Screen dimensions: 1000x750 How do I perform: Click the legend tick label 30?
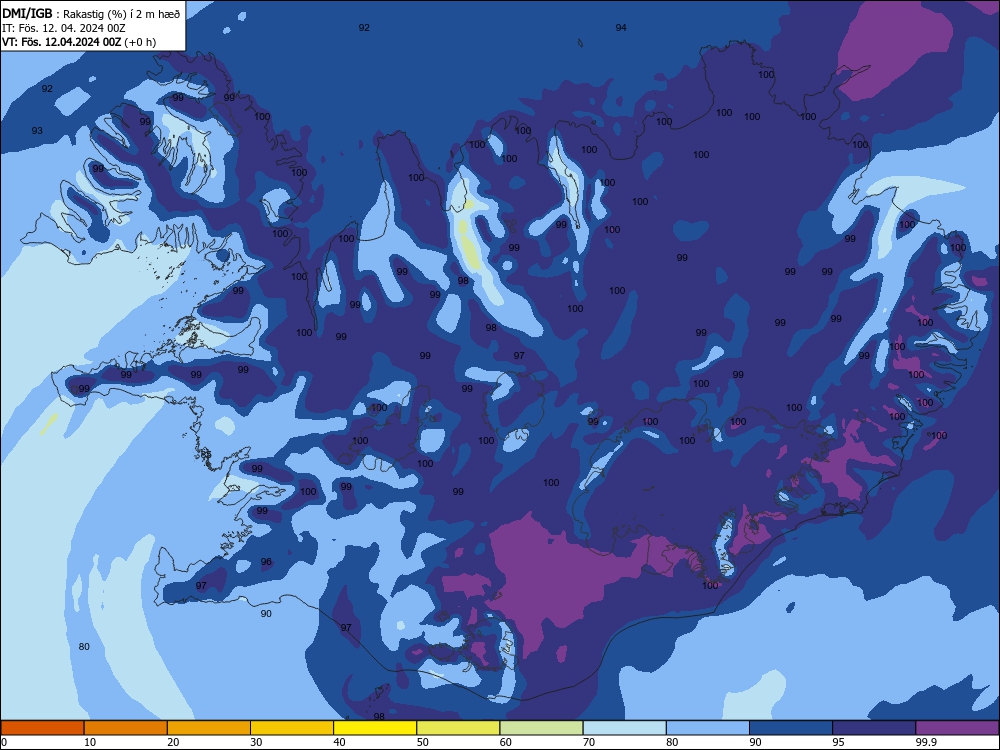256,742
